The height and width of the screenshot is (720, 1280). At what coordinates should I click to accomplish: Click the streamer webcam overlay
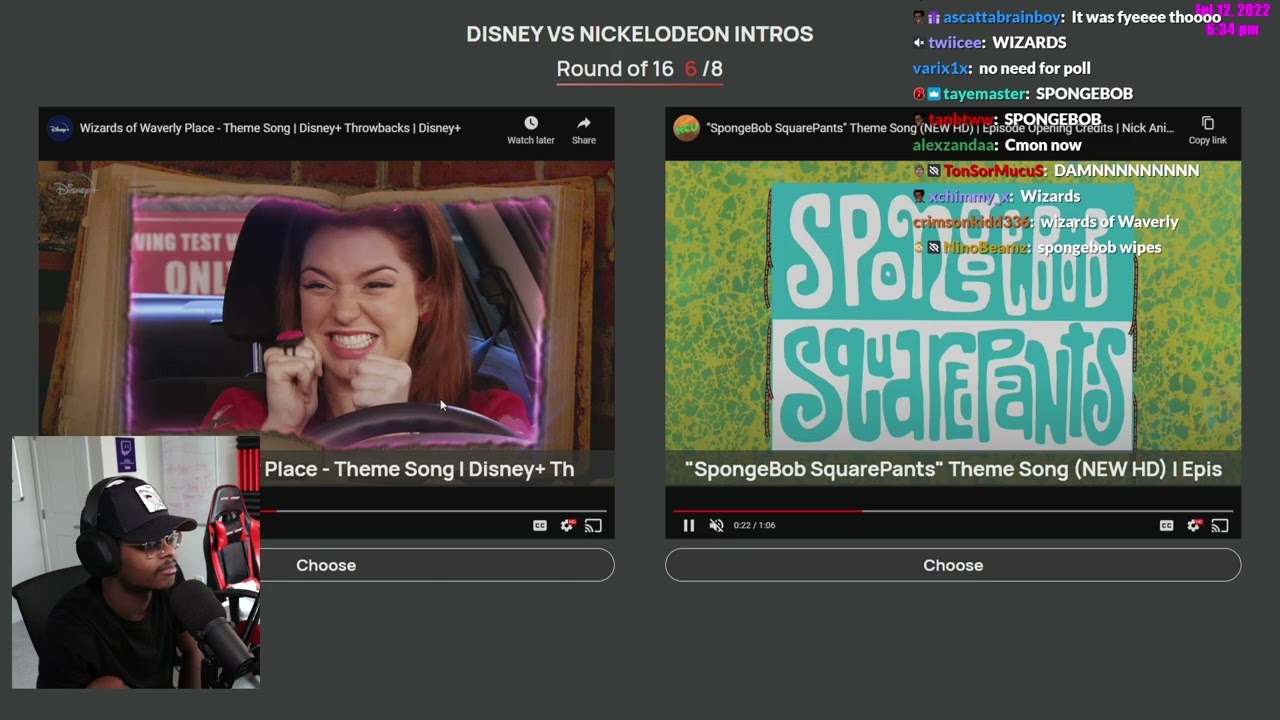click(x=136, y=562)
